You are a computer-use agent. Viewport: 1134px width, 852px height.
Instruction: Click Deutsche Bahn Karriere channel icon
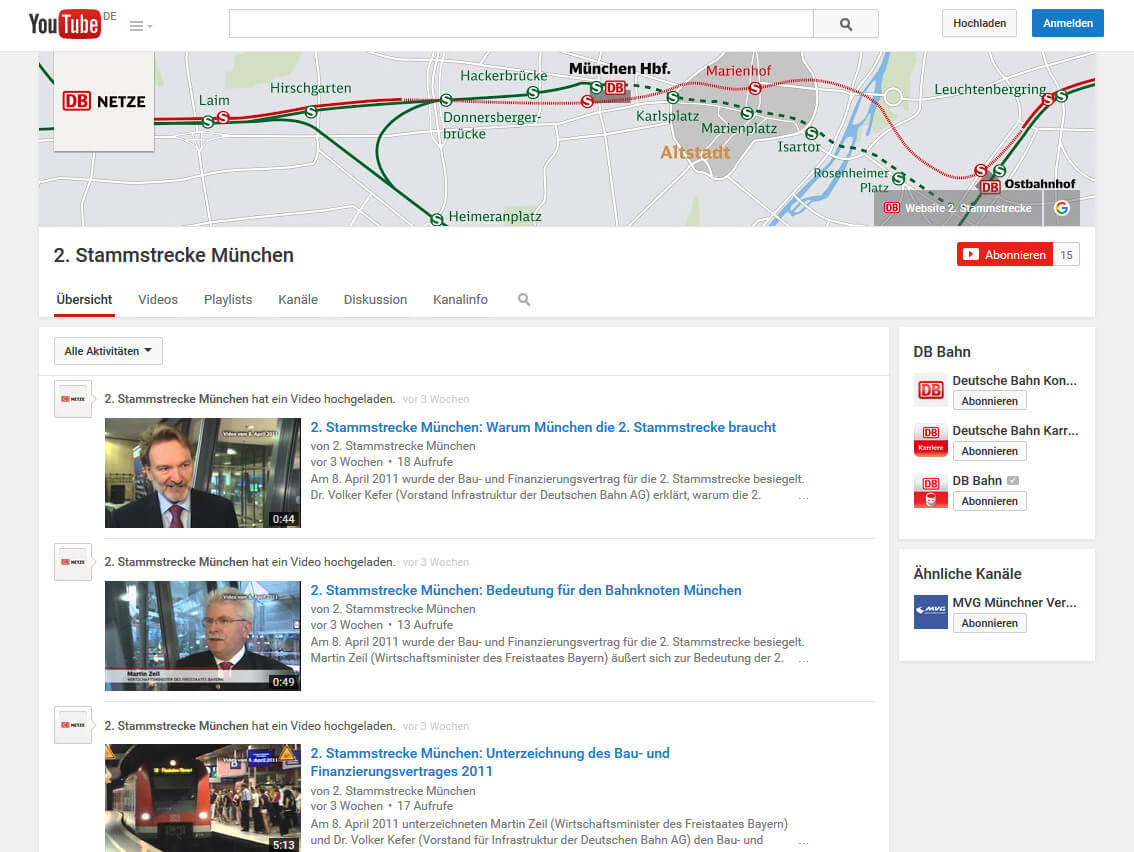point(931,440)
